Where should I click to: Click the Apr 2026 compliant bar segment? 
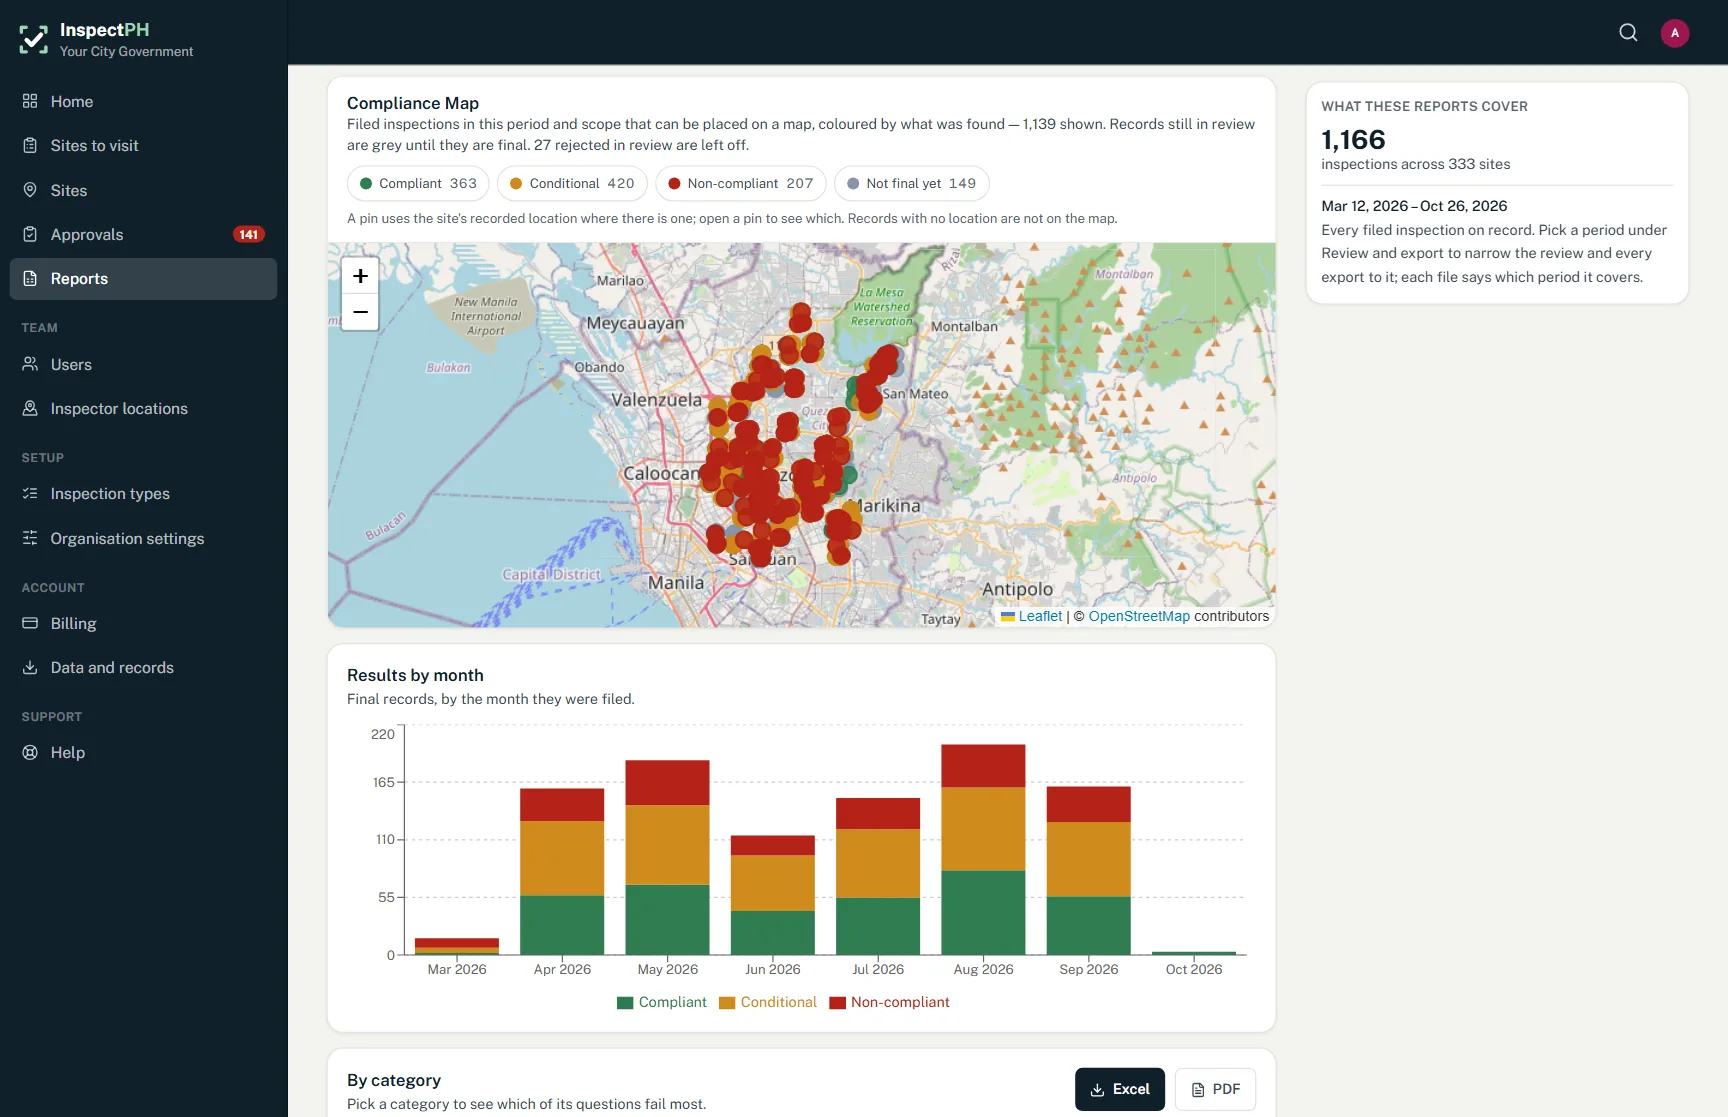pos(562,925)
